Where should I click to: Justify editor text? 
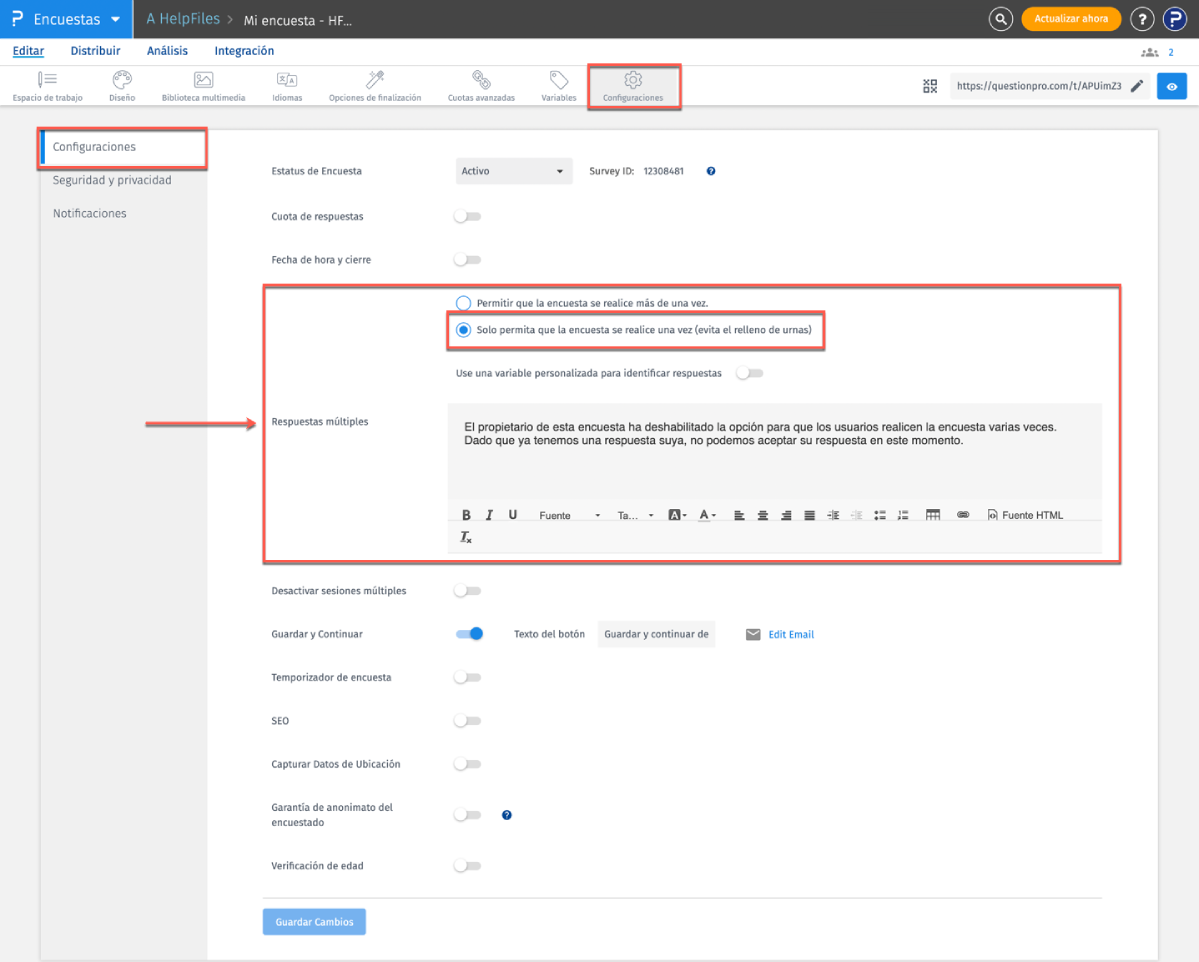(809, 515)
